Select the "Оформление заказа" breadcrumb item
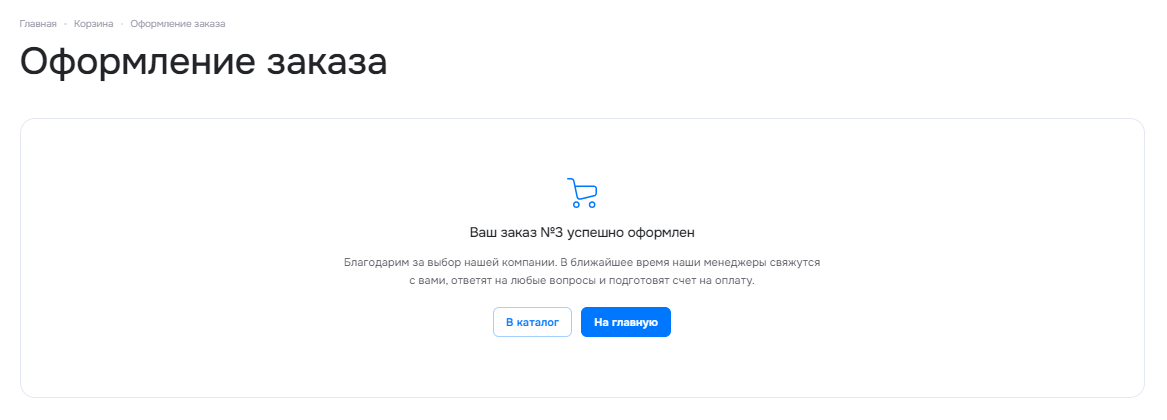Image resolution: width=1167 pixels, height=420 pixels. 178,24
